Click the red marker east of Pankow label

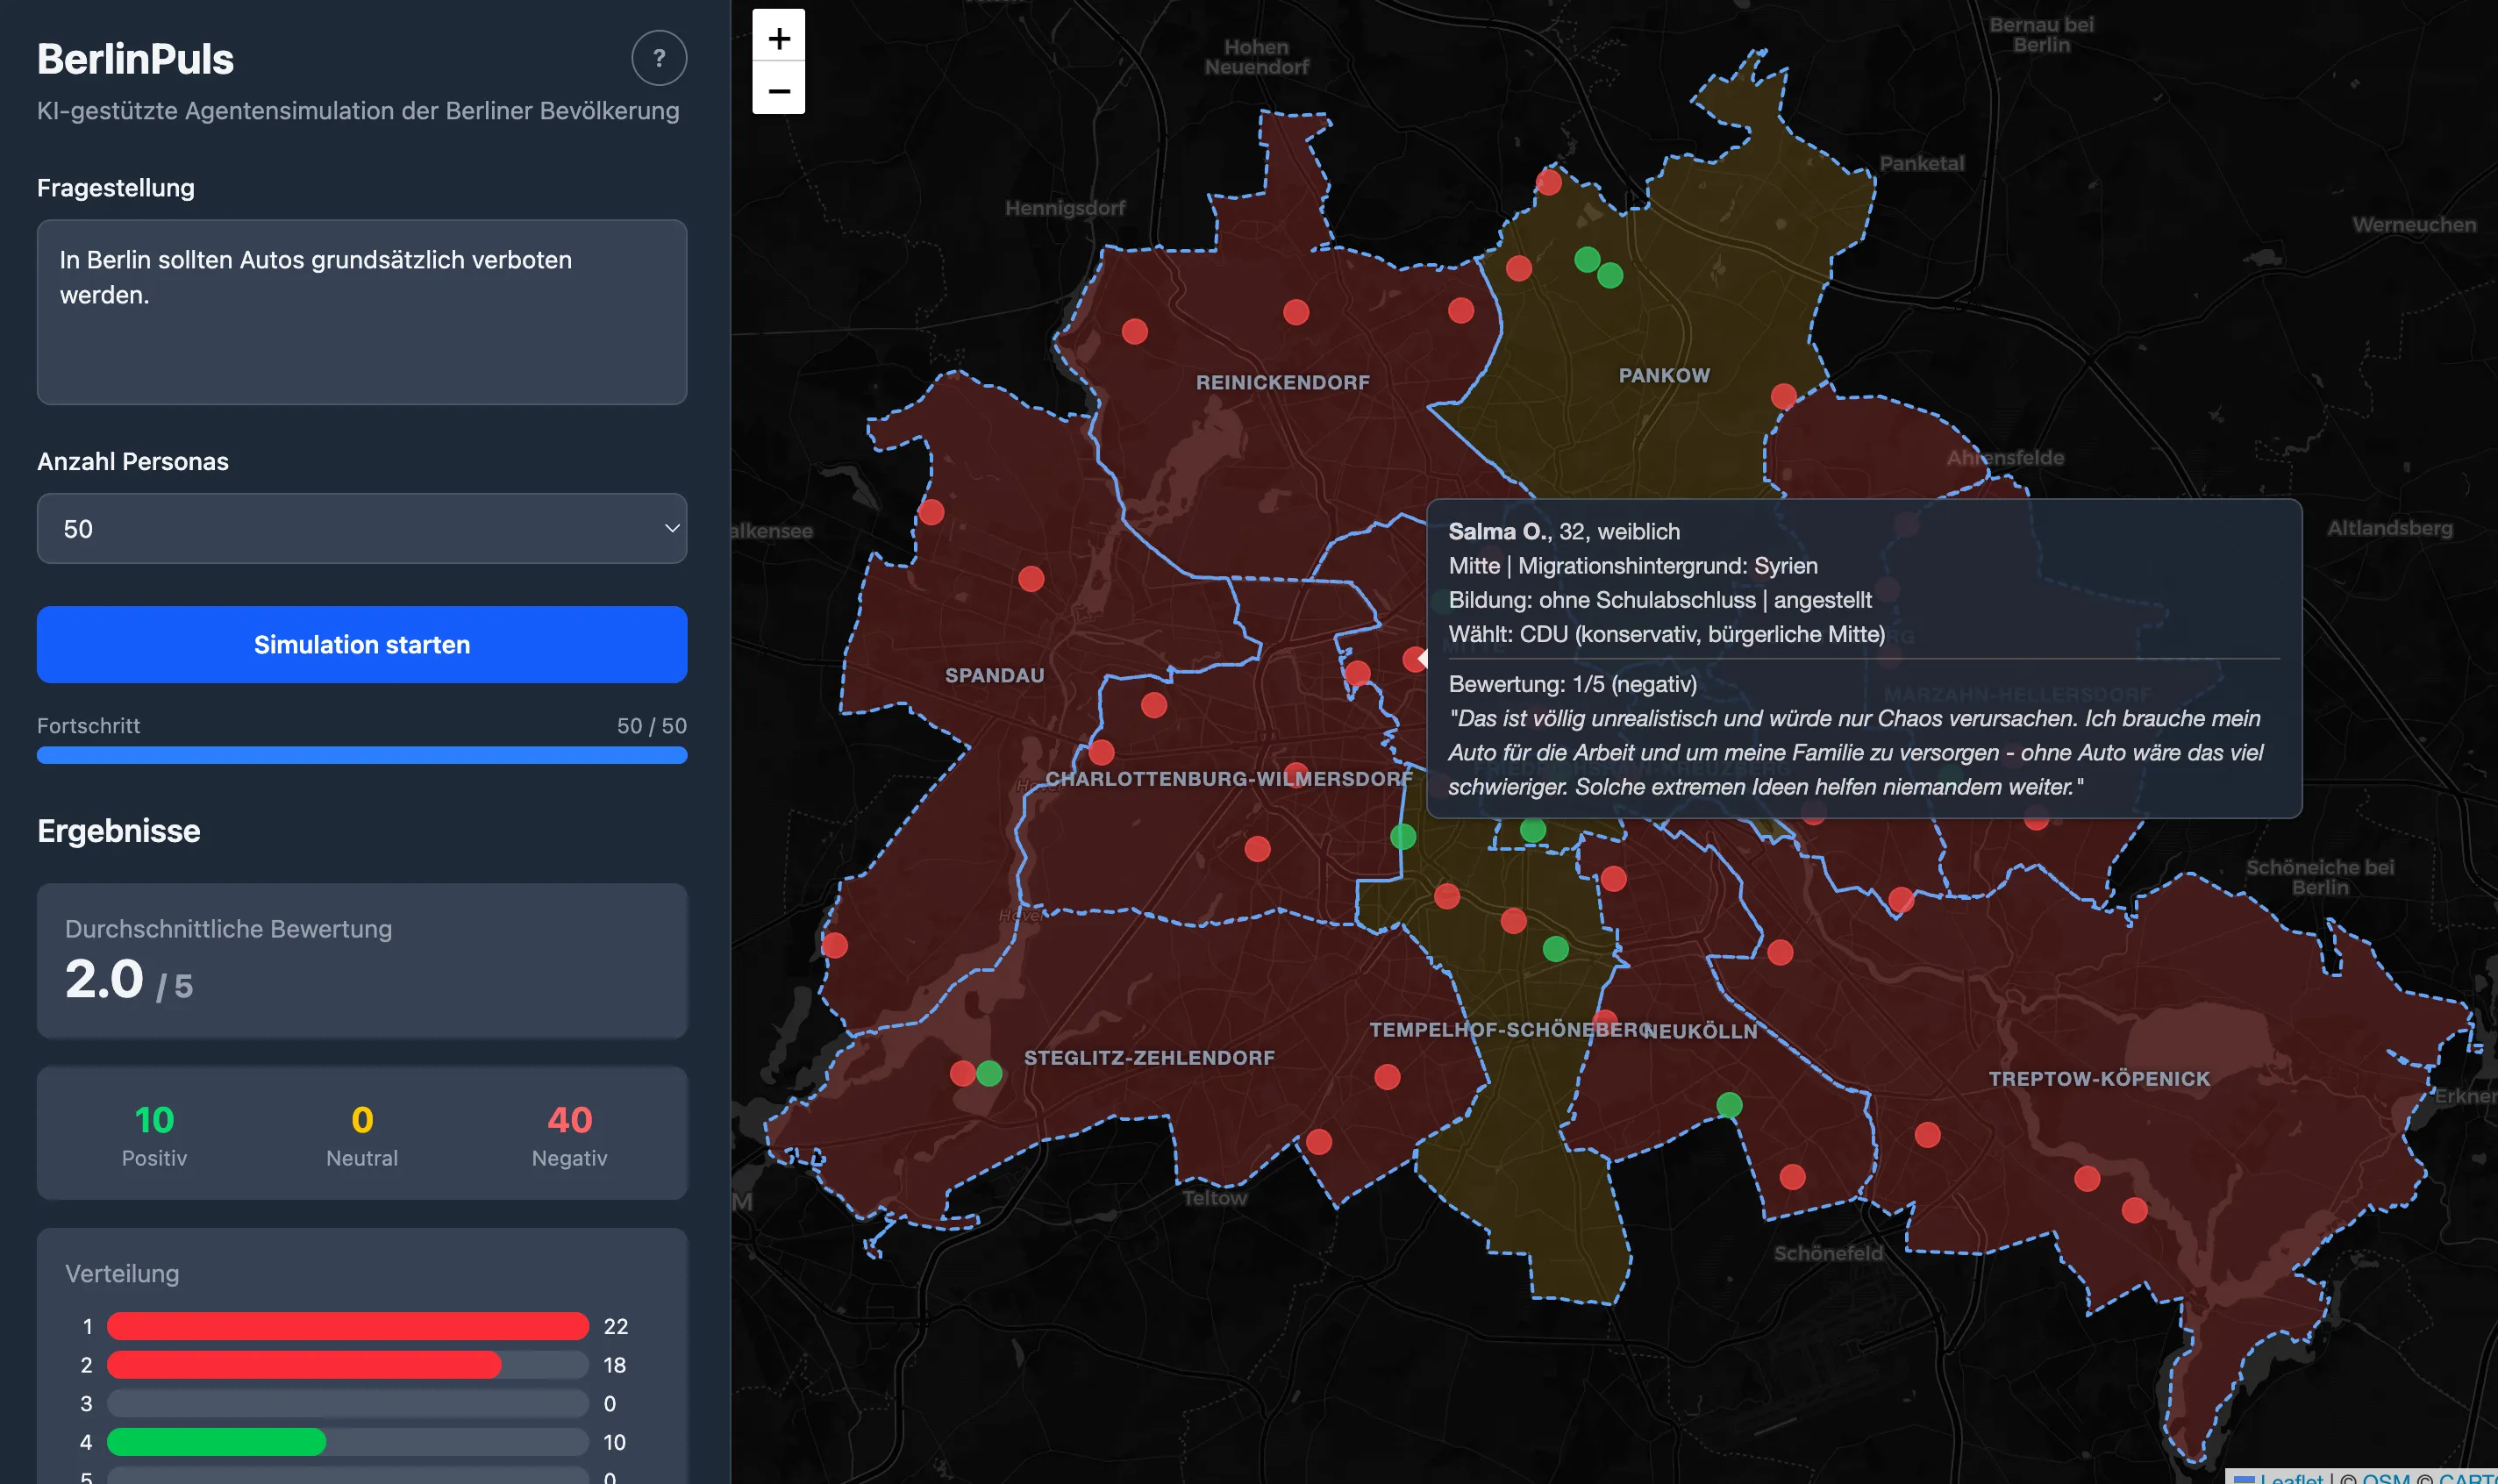pos(1783,396)
